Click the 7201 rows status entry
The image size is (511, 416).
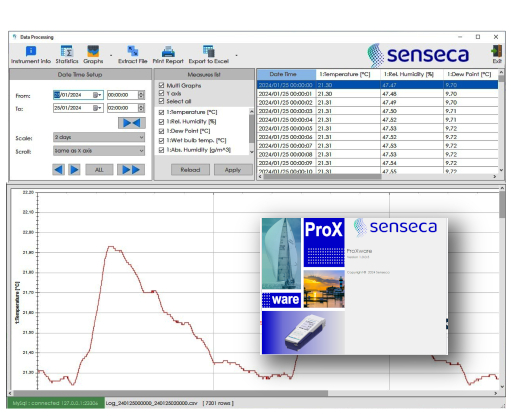[x=218, y=403]
